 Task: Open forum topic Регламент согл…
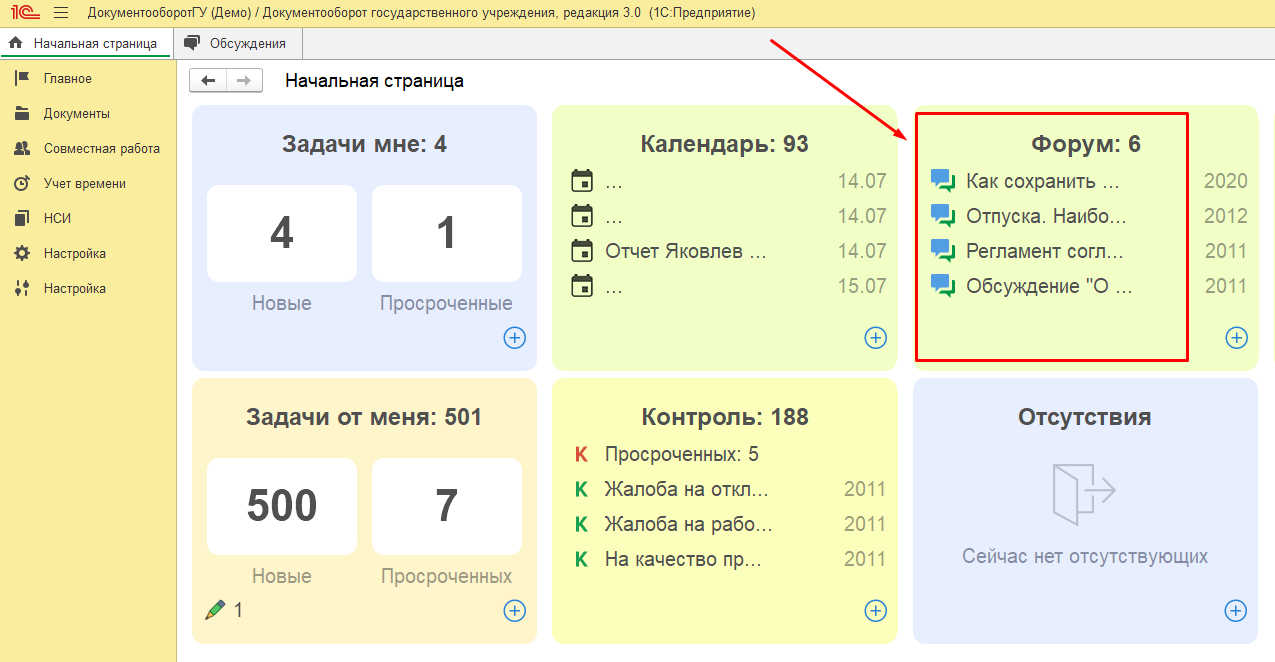1045,251
